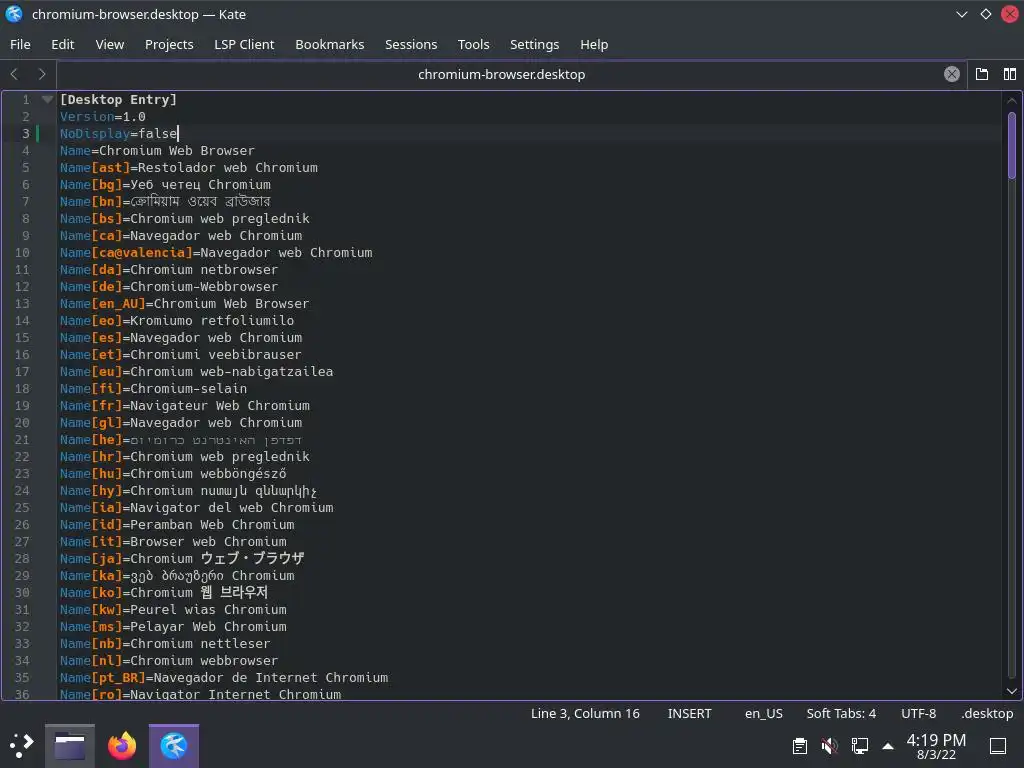1024x768 pixels.
Task: Open the LSP Client menu
Action: coord(244,44)
